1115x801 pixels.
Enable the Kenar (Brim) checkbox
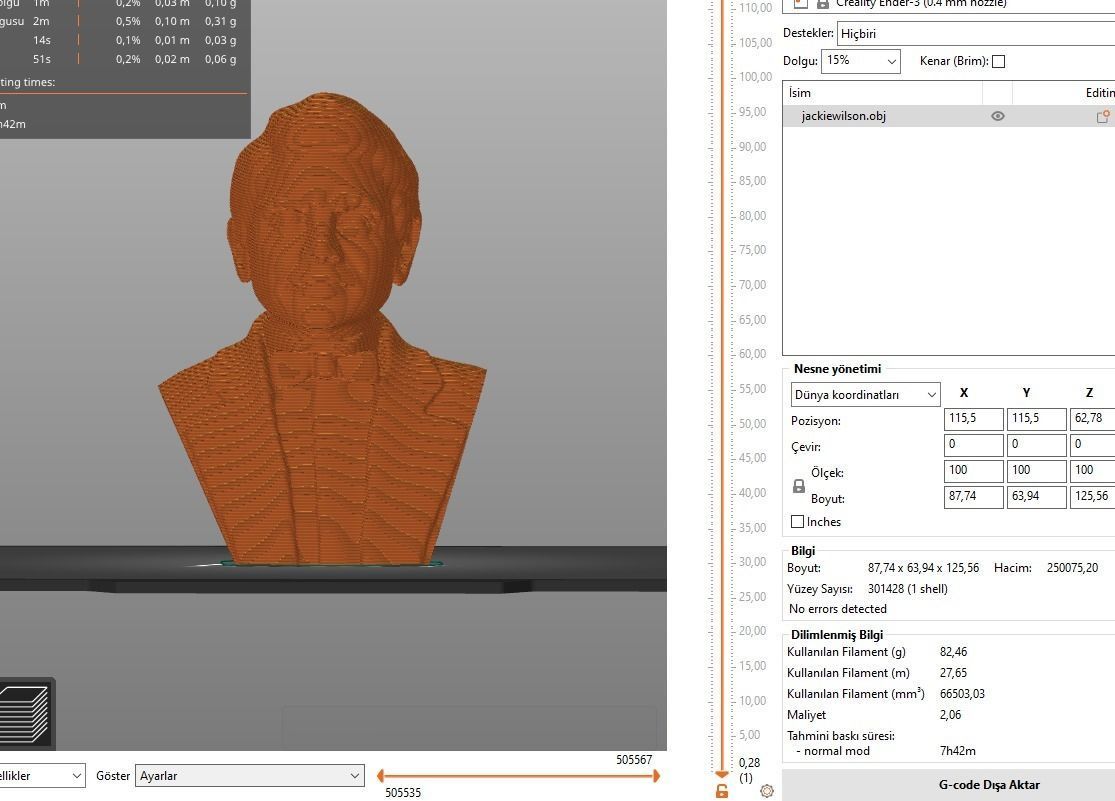point(998,61)
